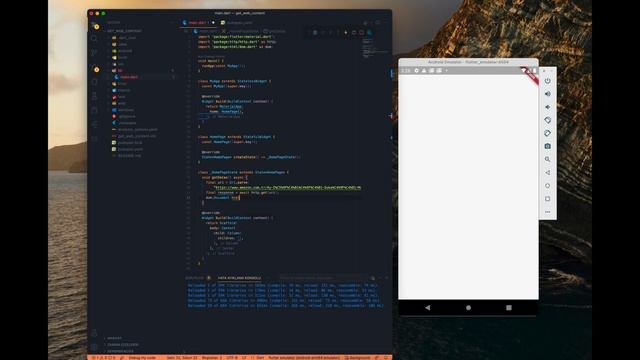Expand the ANAHAT section in sidebar

click(114, 338)
